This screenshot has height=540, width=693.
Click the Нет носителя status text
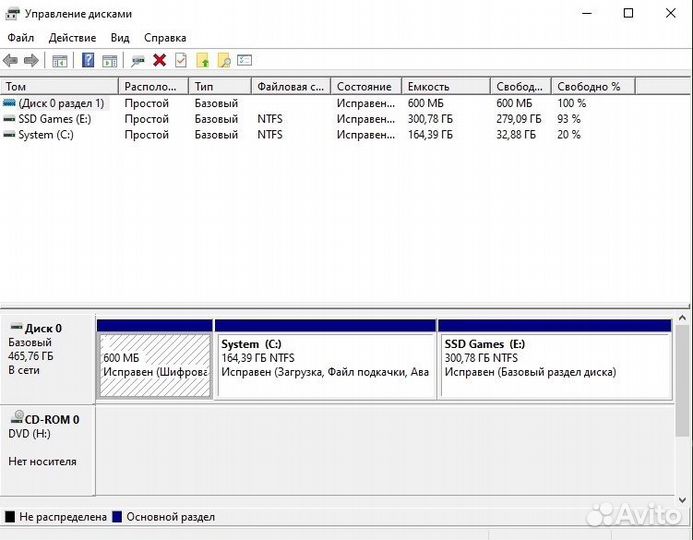point(42,462)
